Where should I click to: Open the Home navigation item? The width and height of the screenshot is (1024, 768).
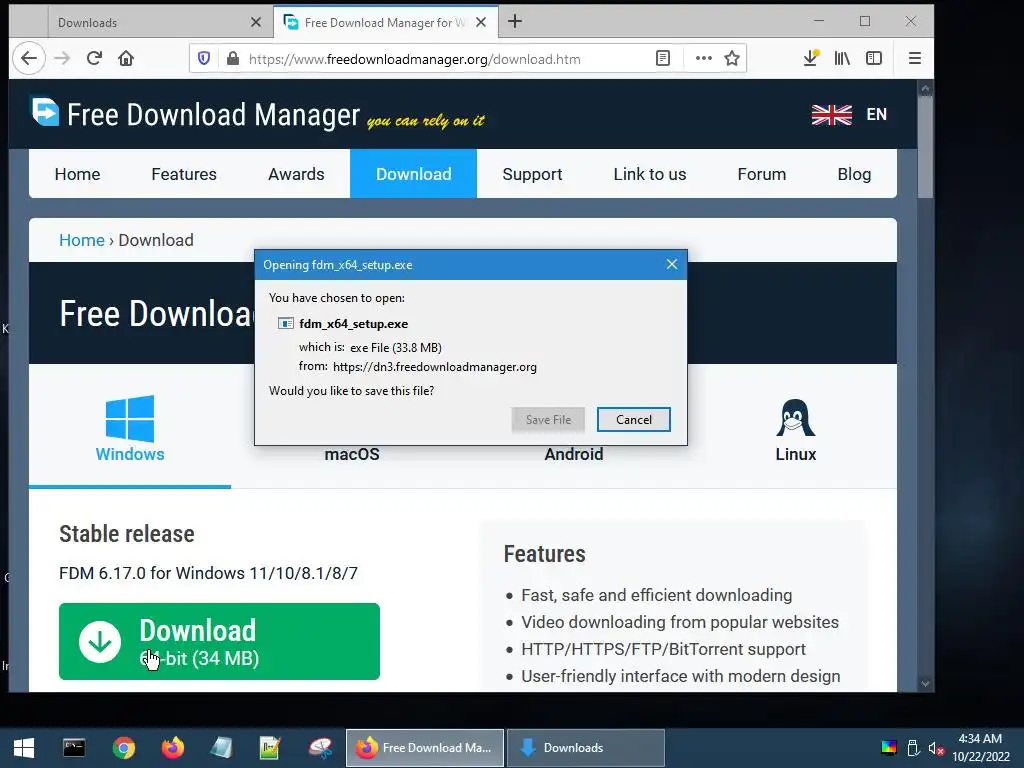(78, 174)
